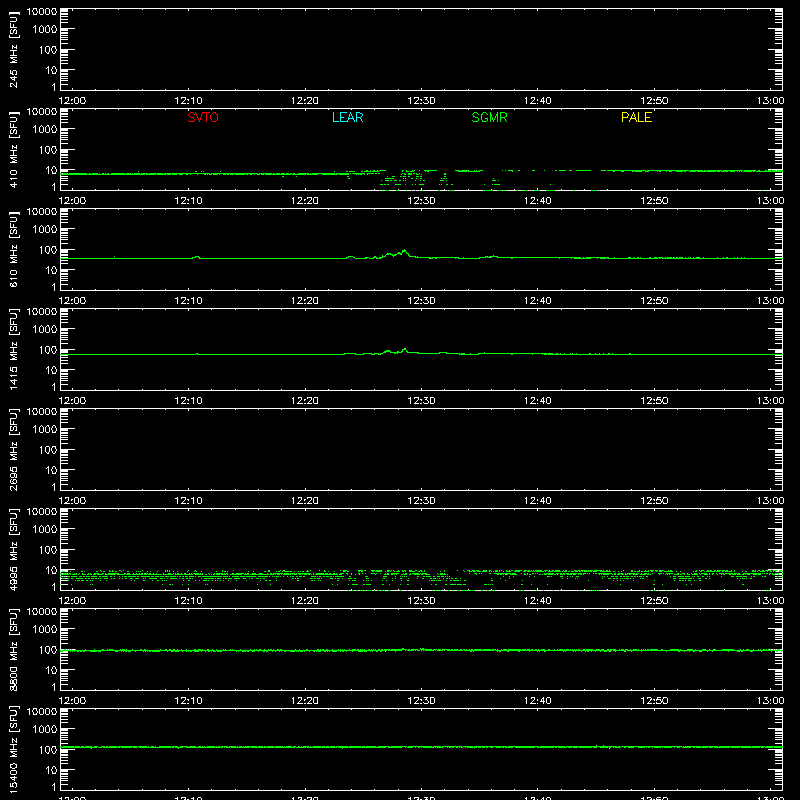Select the 1415 MHz [SFU] axis title

click(14, 349)
